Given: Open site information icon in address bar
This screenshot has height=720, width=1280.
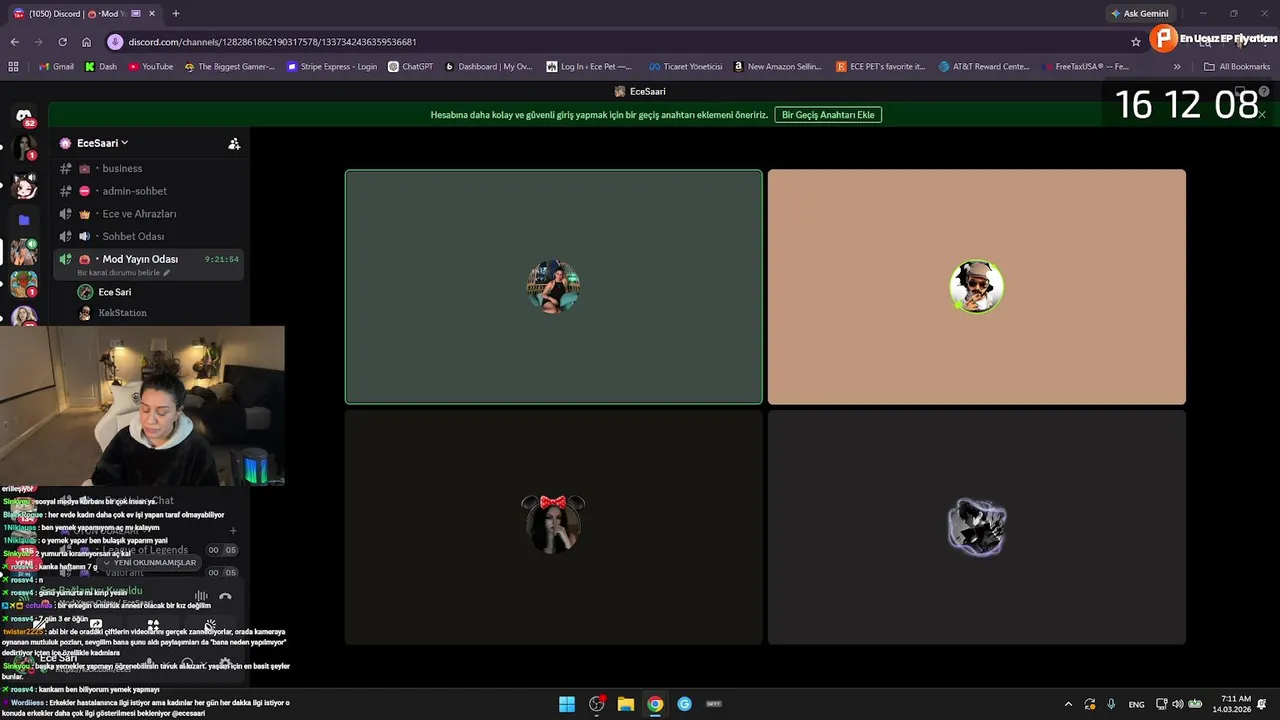Looking at the screenshot, I should pos(115,42).
